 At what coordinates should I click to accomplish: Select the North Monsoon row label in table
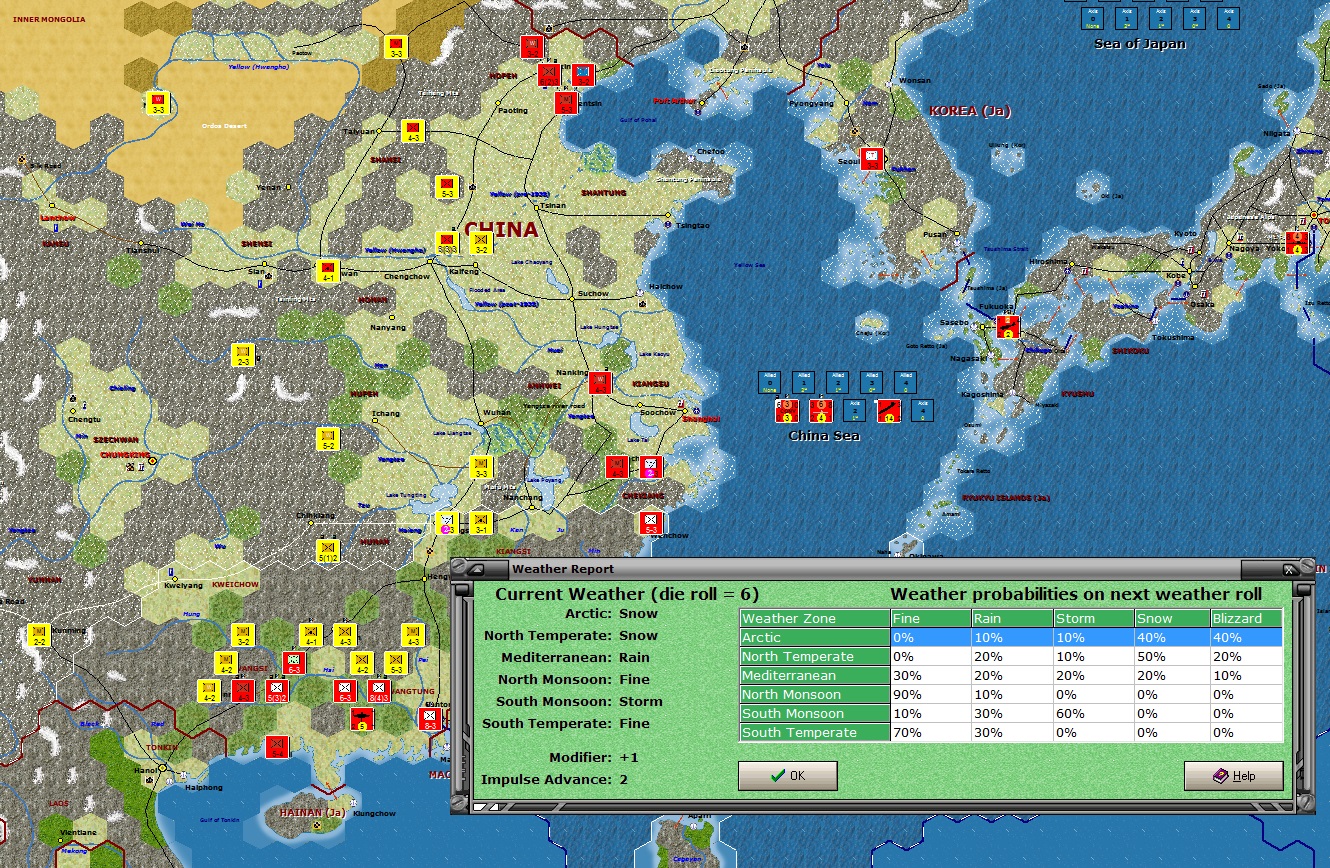(815, 694)
